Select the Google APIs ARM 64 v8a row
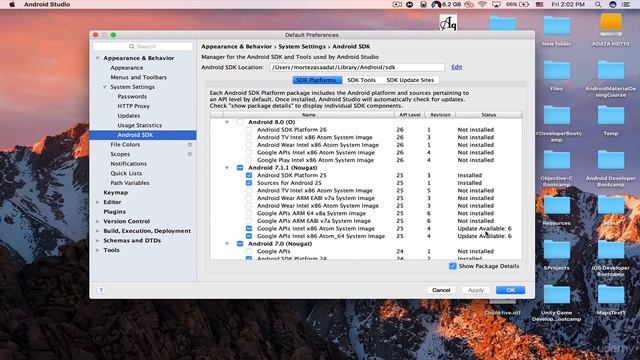This screenshot has width=640, height=360. click(366, 213)
